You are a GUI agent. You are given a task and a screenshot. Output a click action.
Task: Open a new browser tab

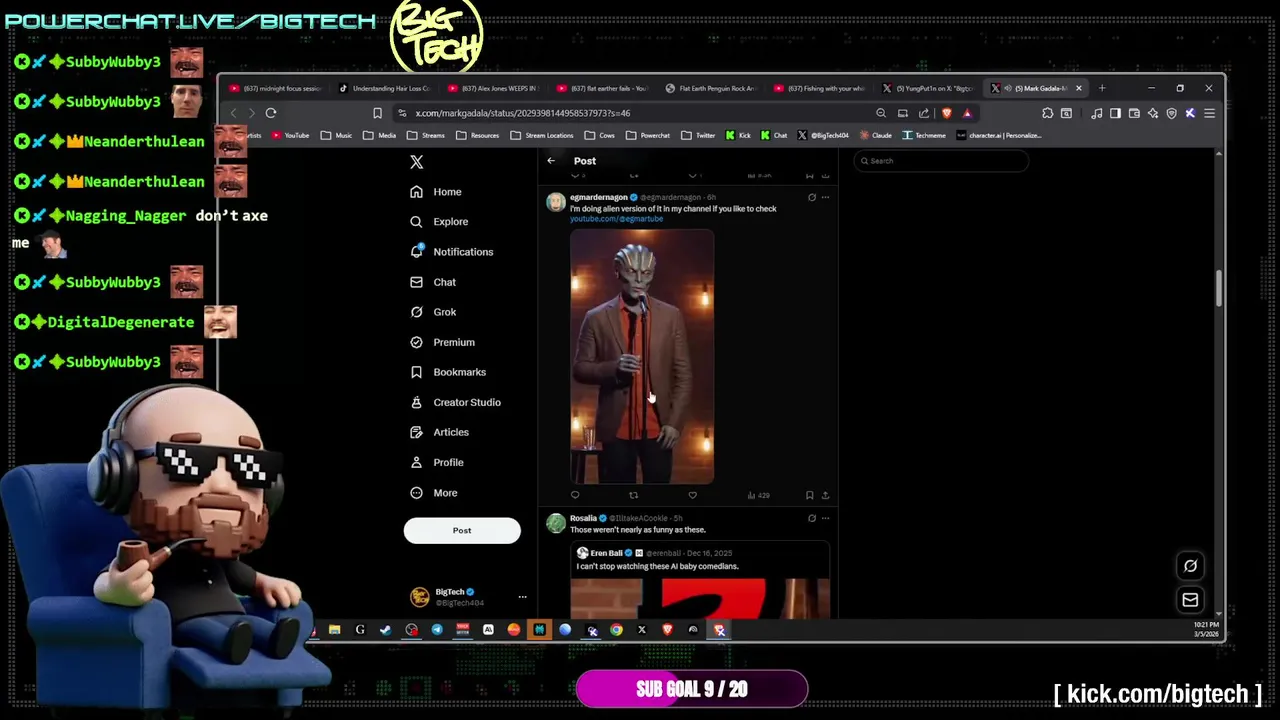[1102, 88]
